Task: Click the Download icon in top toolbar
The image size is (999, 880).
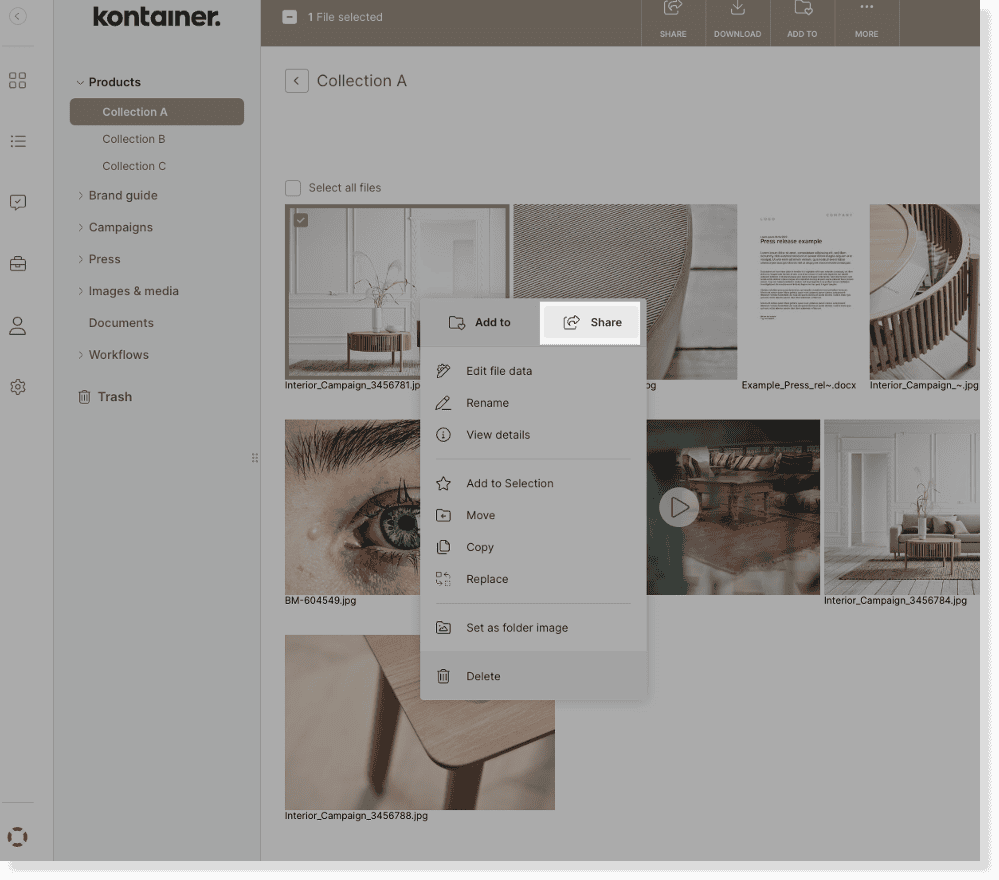Action: [x=737, y=10]
